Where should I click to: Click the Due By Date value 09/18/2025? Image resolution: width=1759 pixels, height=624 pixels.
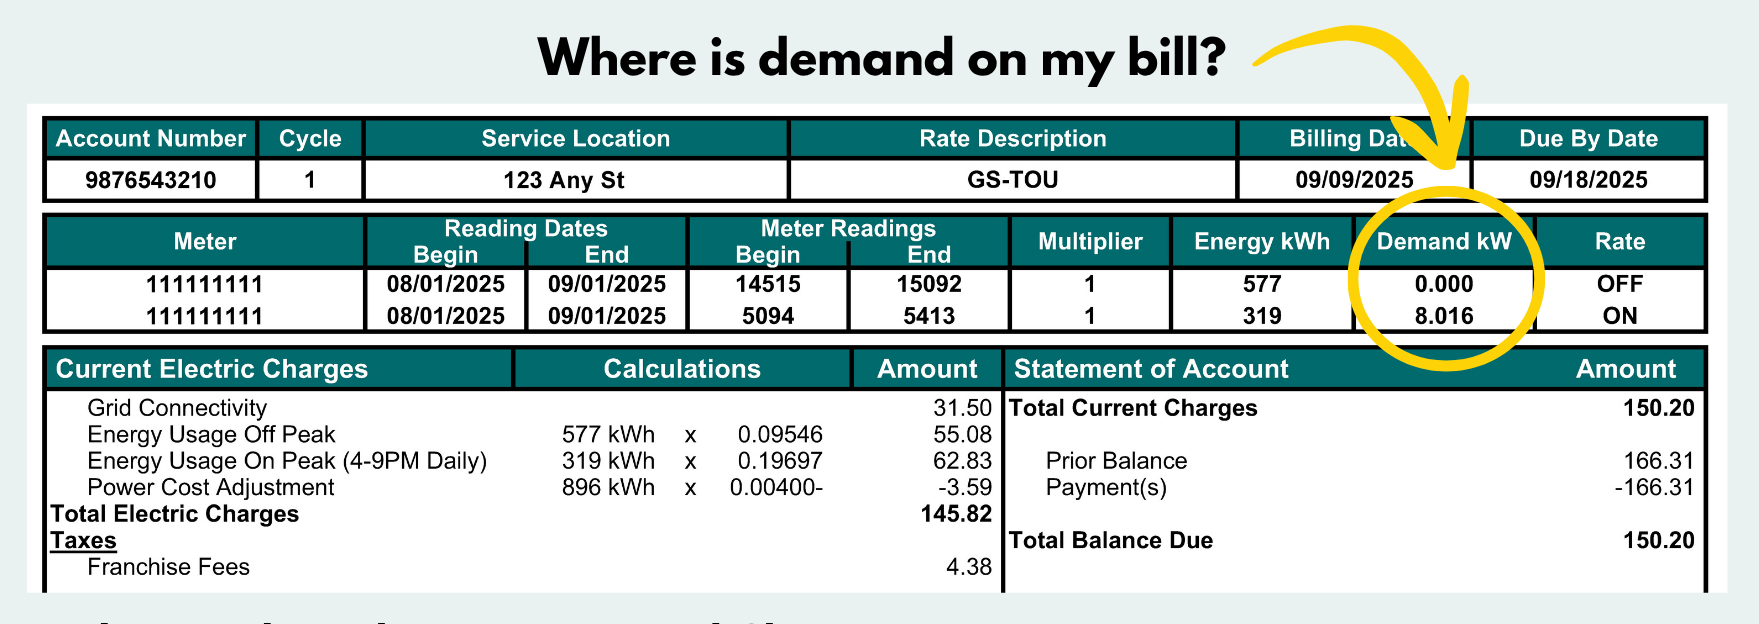pos(1588,180)
